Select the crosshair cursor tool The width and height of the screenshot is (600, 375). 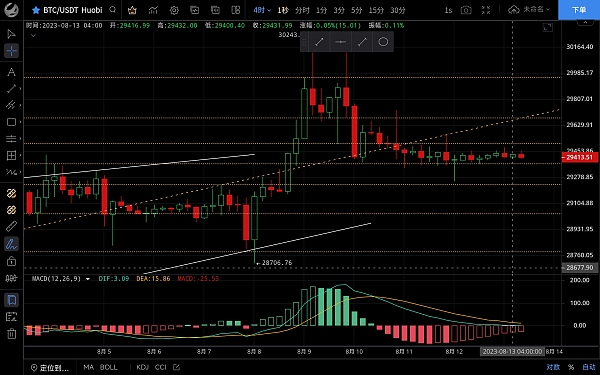click(x=11, y=51)
